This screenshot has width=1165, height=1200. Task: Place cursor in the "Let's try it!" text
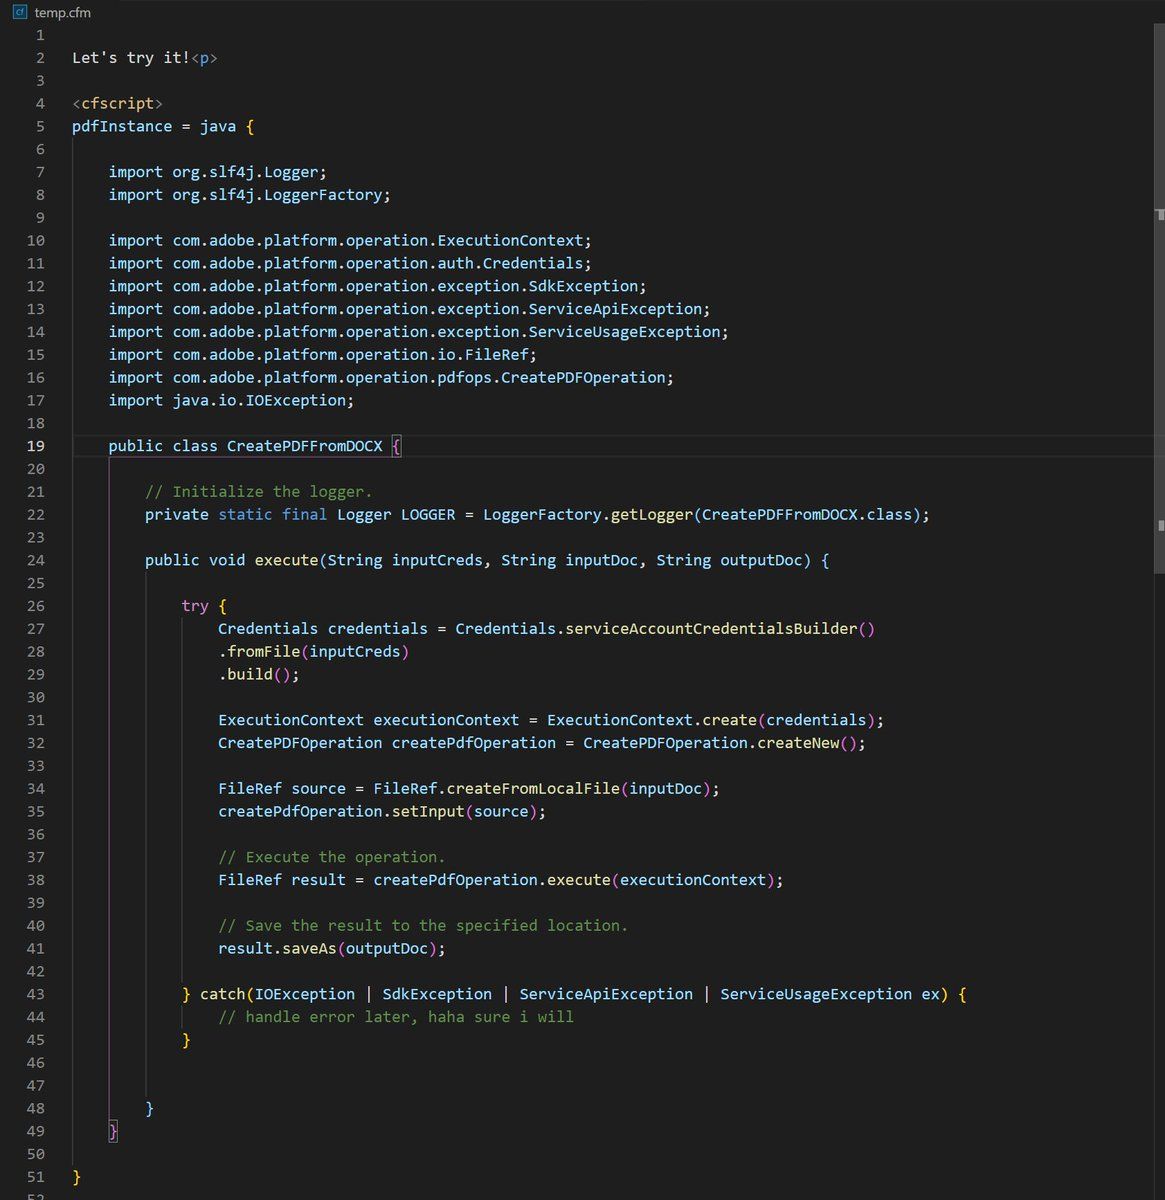[x=130, y=58]
